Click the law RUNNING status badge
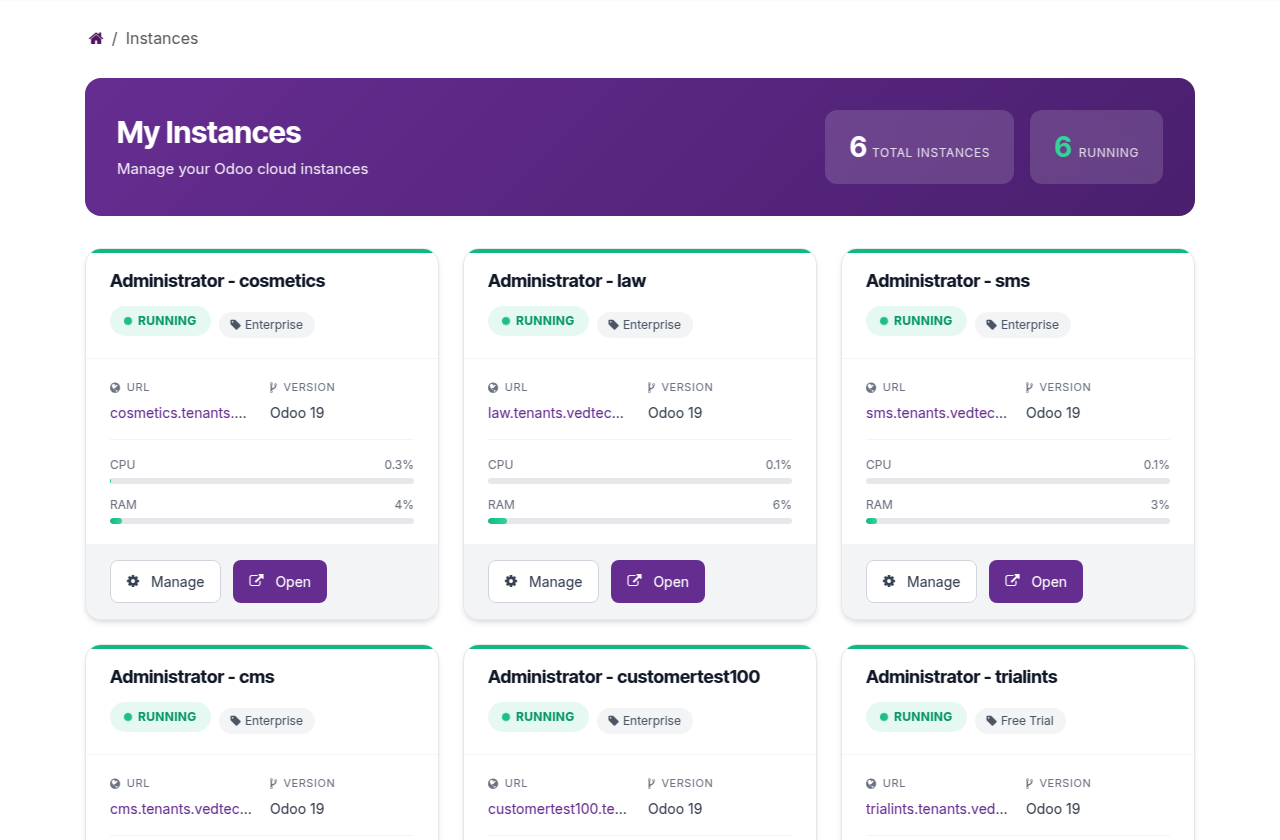1280x840 pixels. tap(538, 321)
